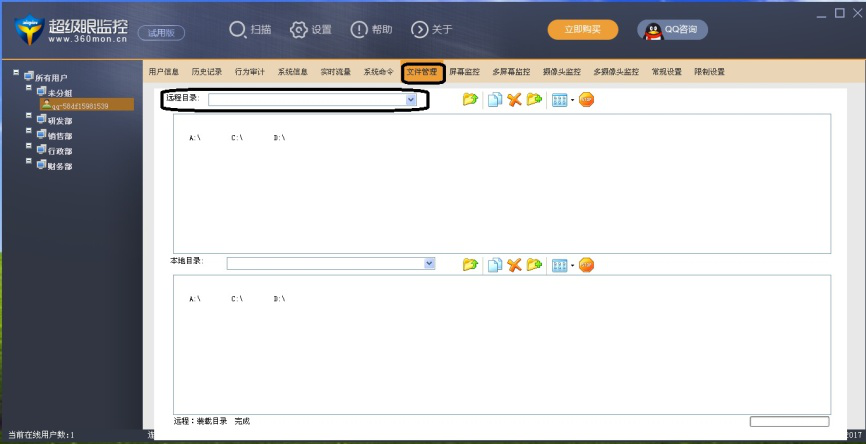Click local toolbar copy files icon
866x444 pixels.
point(495,265)
